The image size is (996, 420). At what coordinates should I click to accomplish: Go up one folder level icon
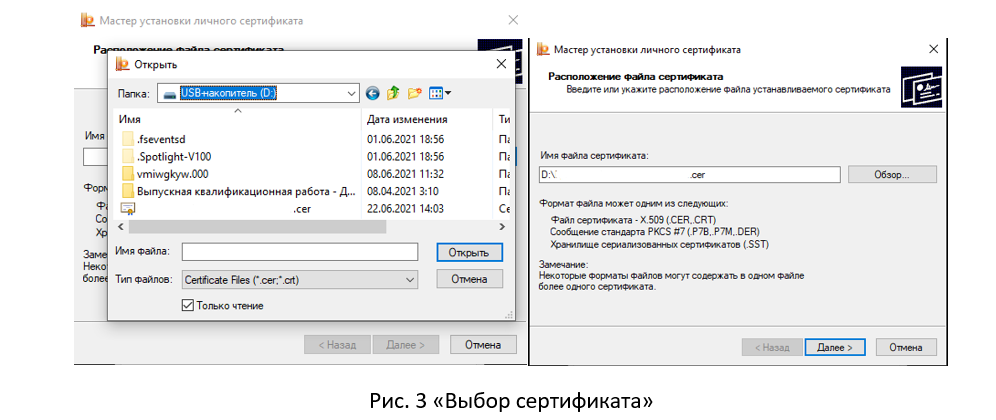pos(394,93)
